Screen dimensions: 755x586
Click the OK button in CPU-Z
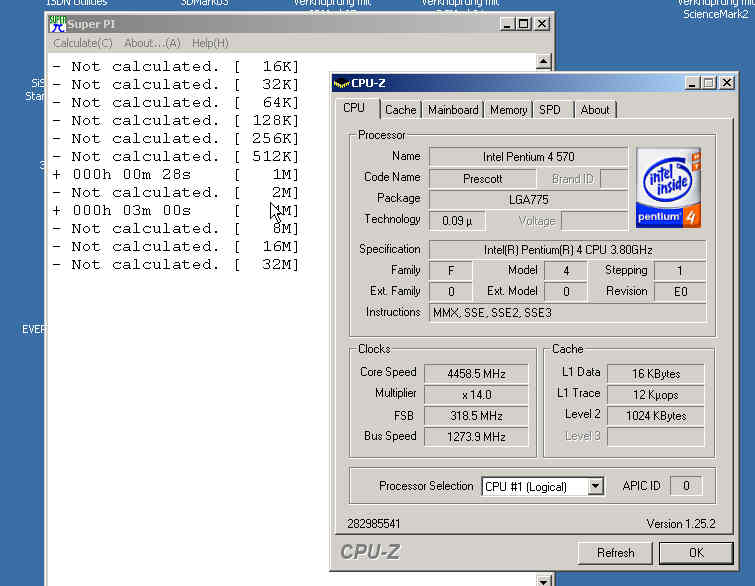click(x=696, y=553)
